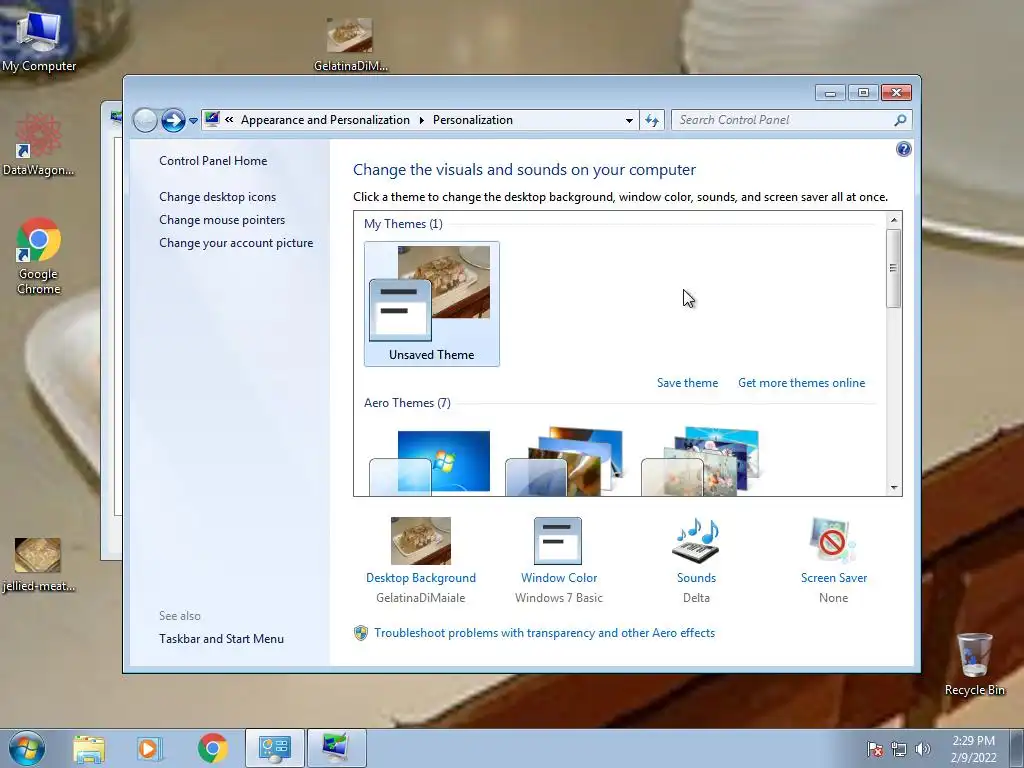The width and height of the screenshot is (1024, 768).
Task: Open Desktop Background text link
Action: [x=421, y=578]
